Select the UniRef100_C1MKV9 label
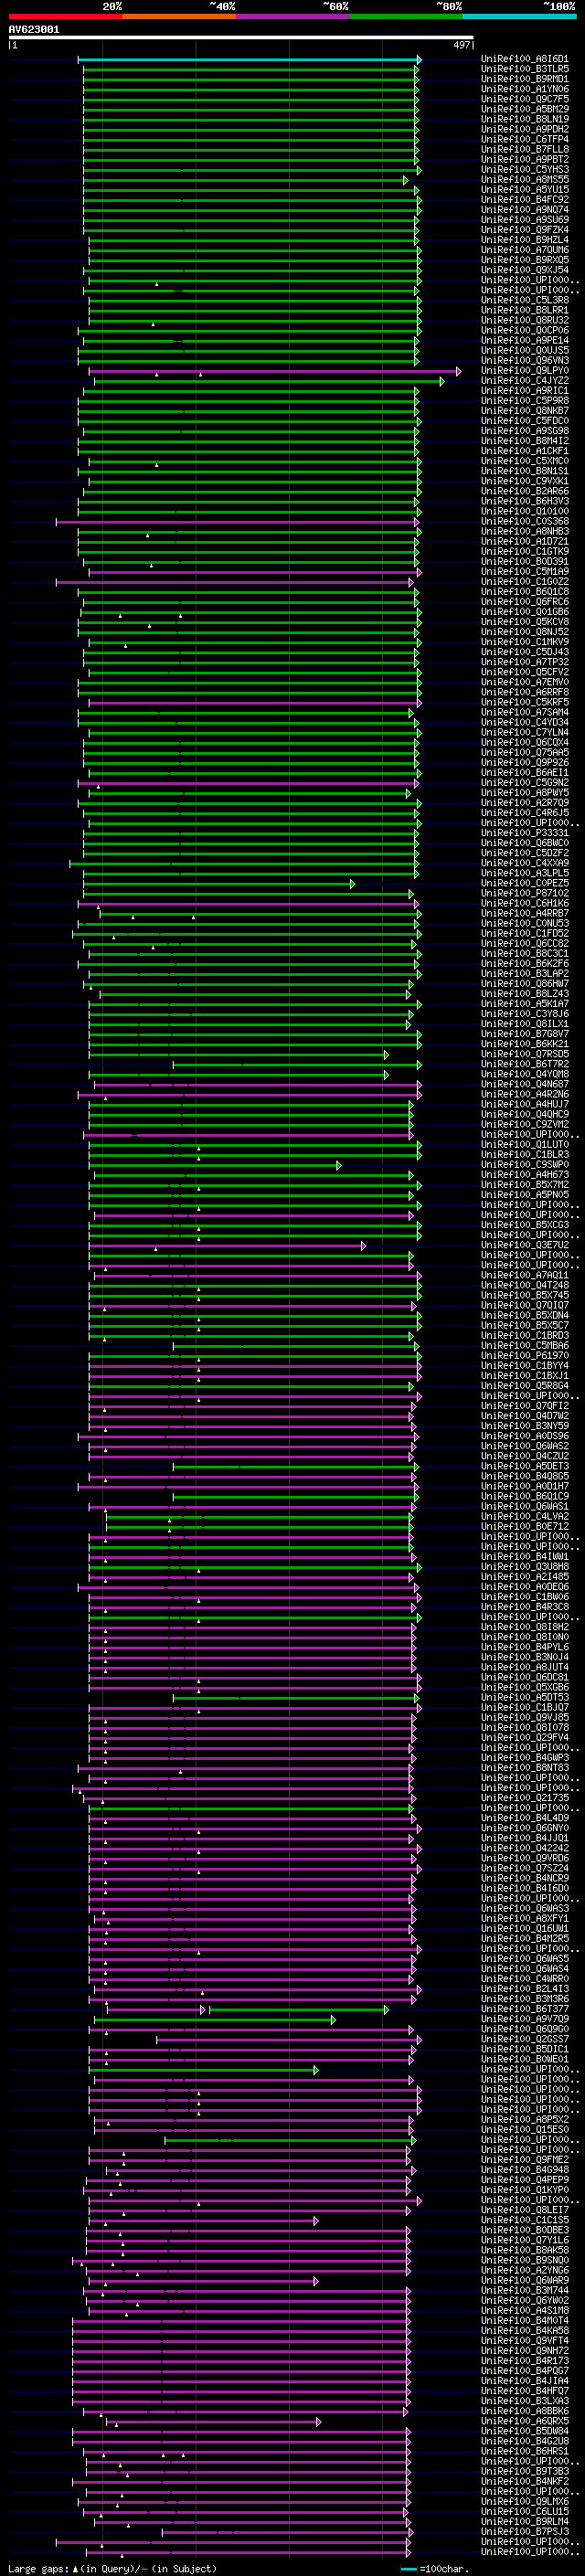585x2576 pixels. [x=525, y=642]
